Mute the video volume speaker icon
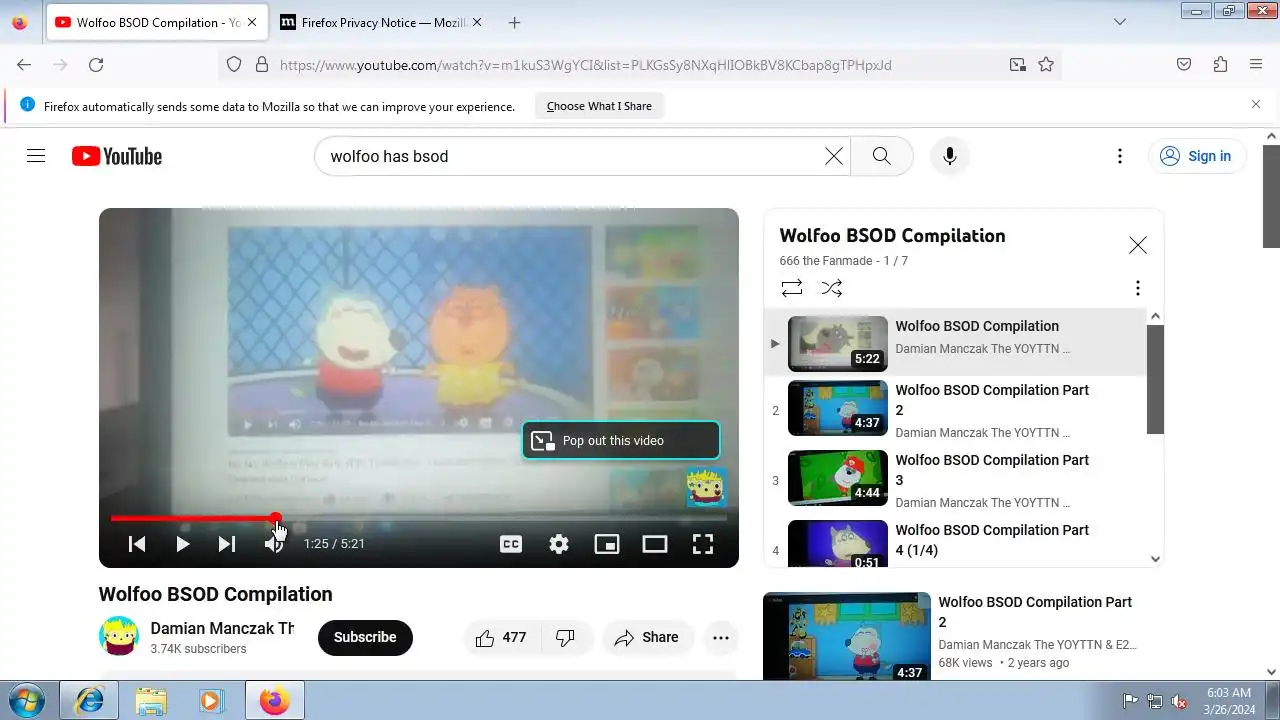1280x720 pixels. tap(272, 544)
